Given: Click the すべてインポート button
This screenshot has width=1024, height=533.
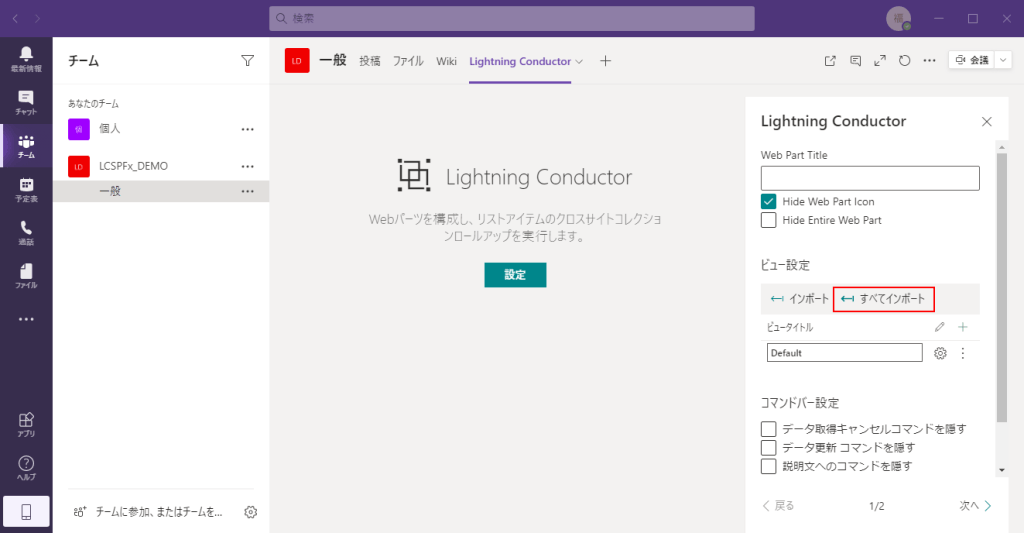Looking at the screenshot, I should click(884, 299).
